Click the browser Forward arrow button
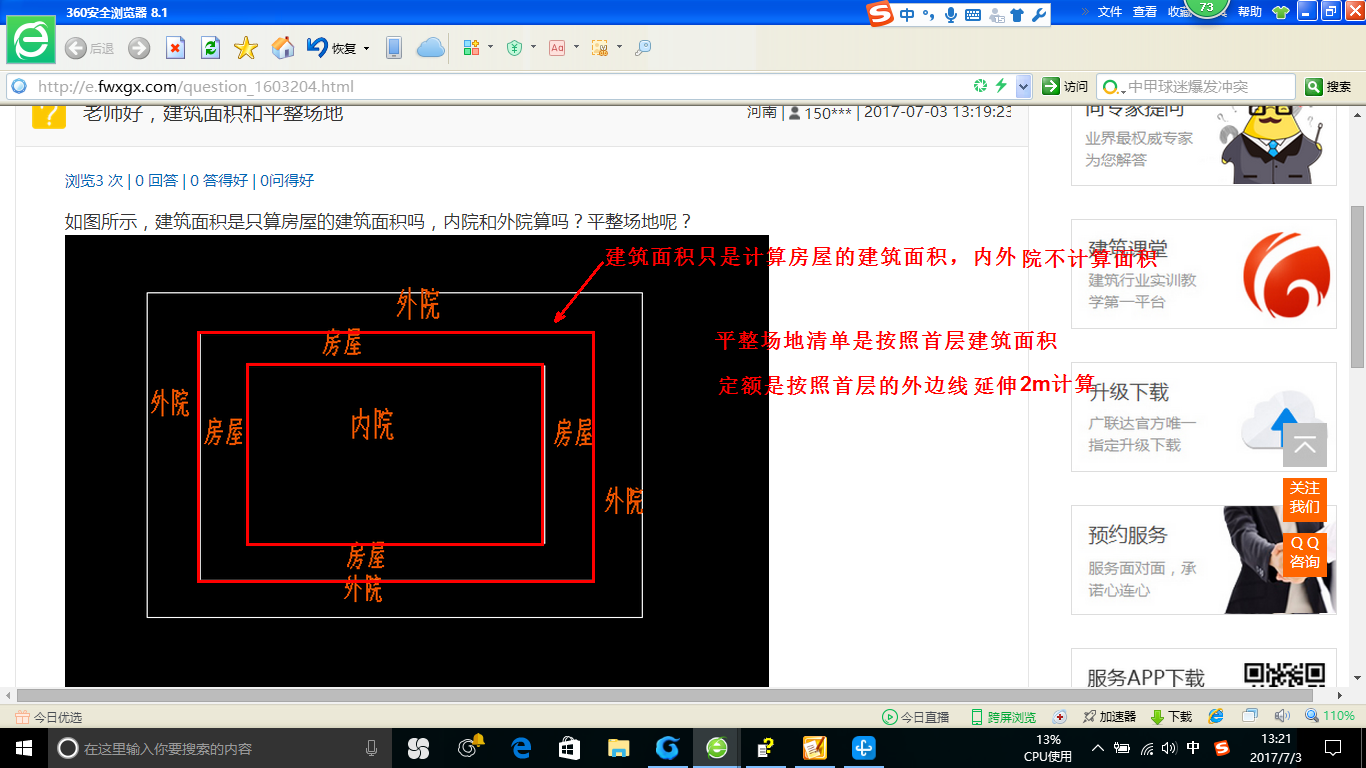Viewport: 1366px width, 768px height. [139, 48]
